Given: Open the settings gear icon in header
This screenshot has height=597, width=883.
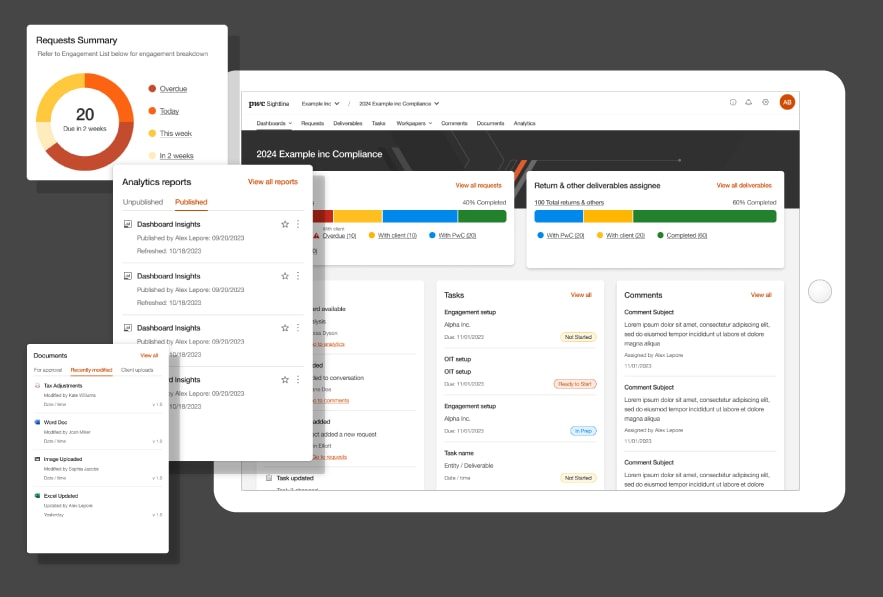Looking at the screenshot, I should click(765, 102).
